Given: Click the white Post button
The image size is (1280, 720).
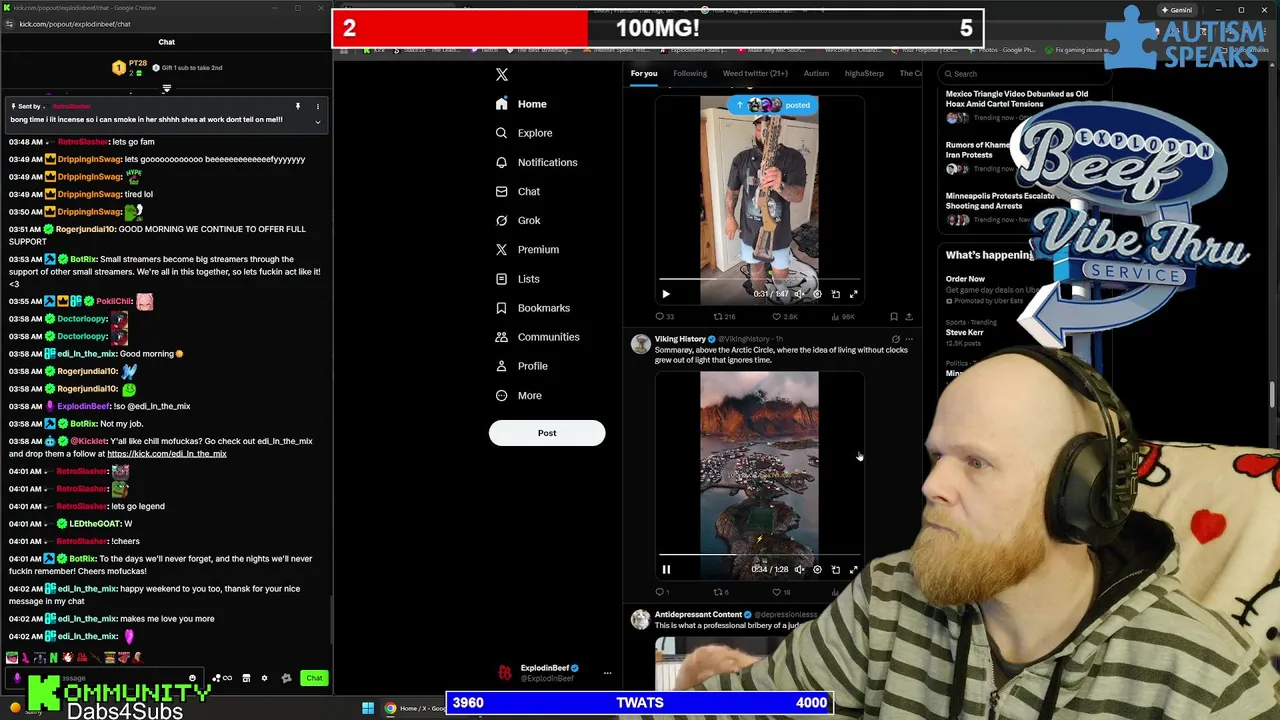Looking at the screenshot, I should [x=547, y=433].
